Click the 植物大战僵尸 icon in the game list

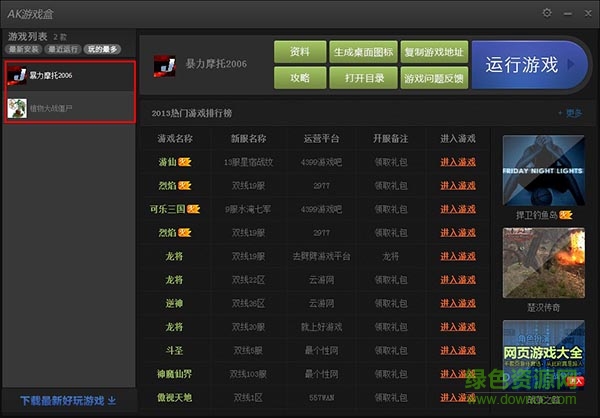(x=17, y=108)
